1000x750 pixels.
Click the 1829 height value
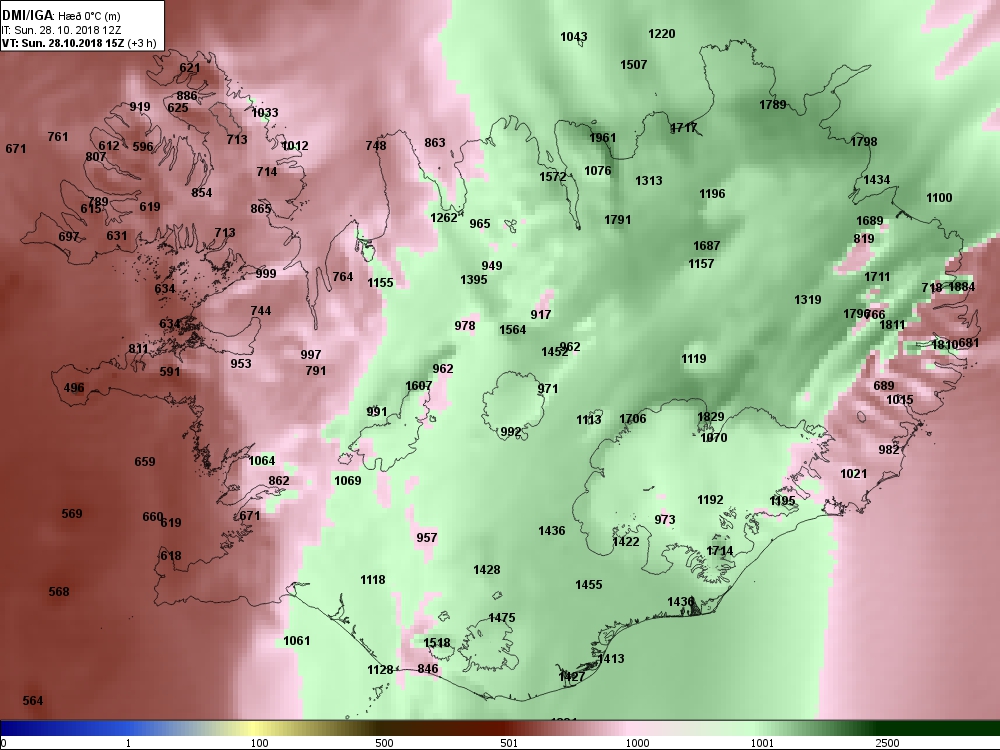[x=710, y=417]
